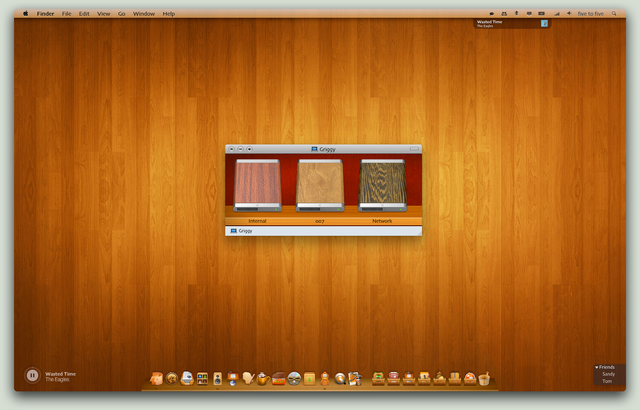Open the speaker dock icon
640x410 pixels.
pyautogui.click(x=218, y=379)
